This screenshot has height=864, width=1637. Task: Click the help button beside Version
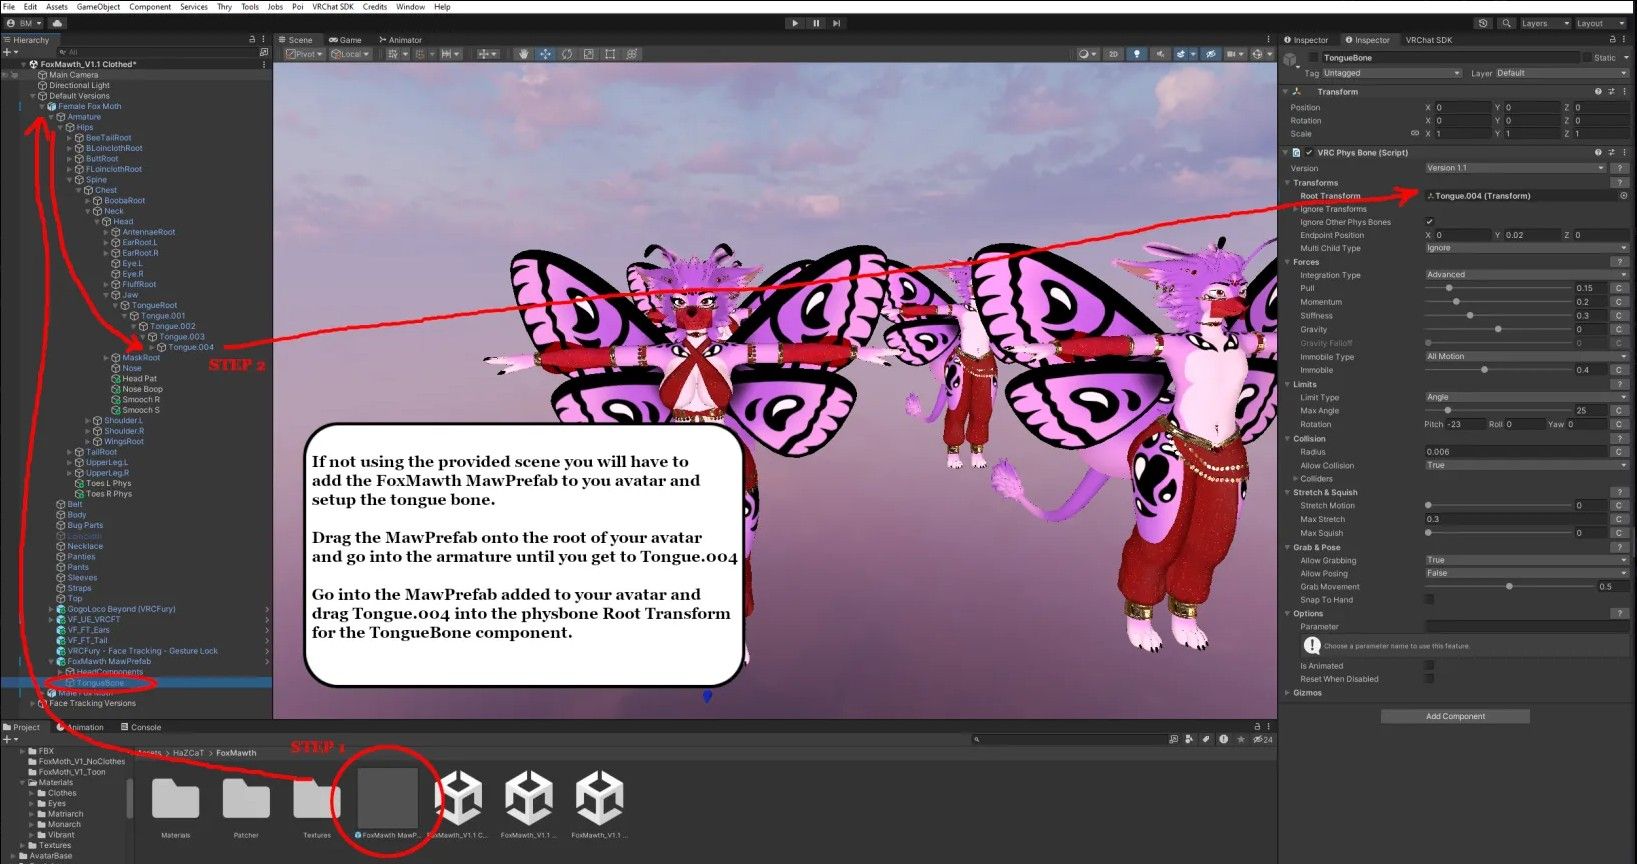coord(1618,168)
